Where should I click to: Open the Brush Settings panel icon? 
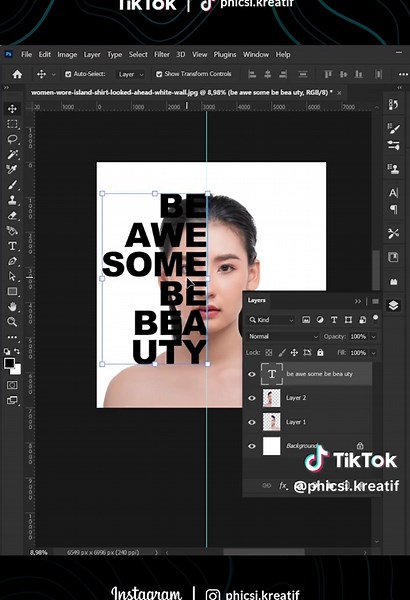393,128
